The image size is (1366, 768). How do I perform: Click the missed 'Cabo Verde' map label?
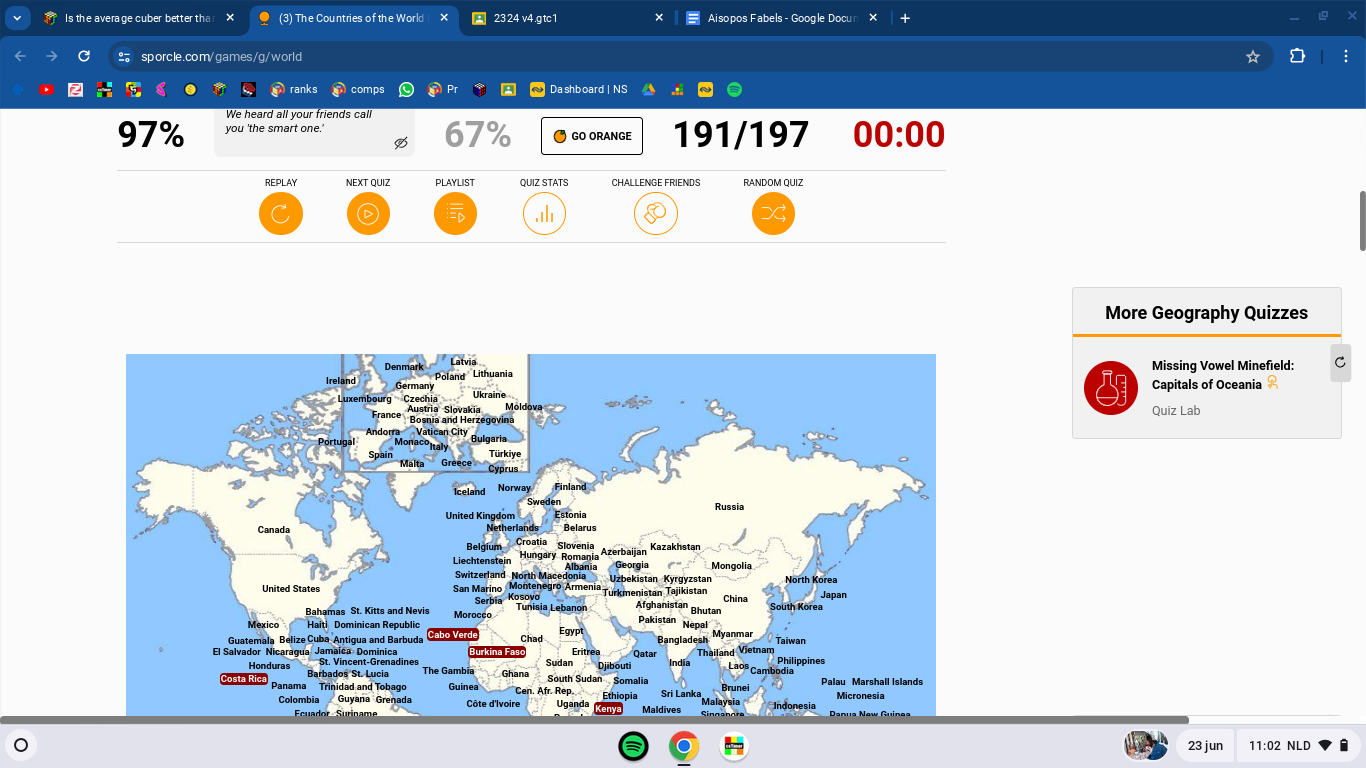(453, 635)
